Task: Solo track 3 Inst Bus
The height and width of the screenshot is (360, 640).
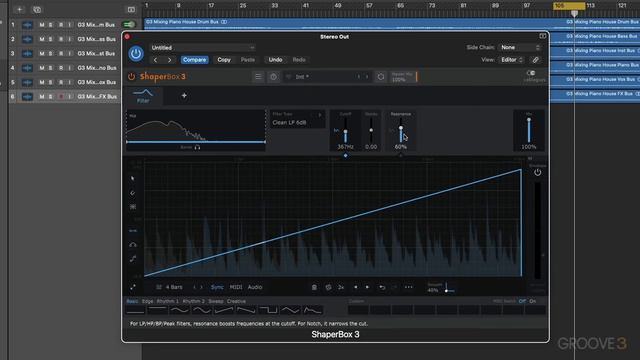Action: click(x=51, y=53)
